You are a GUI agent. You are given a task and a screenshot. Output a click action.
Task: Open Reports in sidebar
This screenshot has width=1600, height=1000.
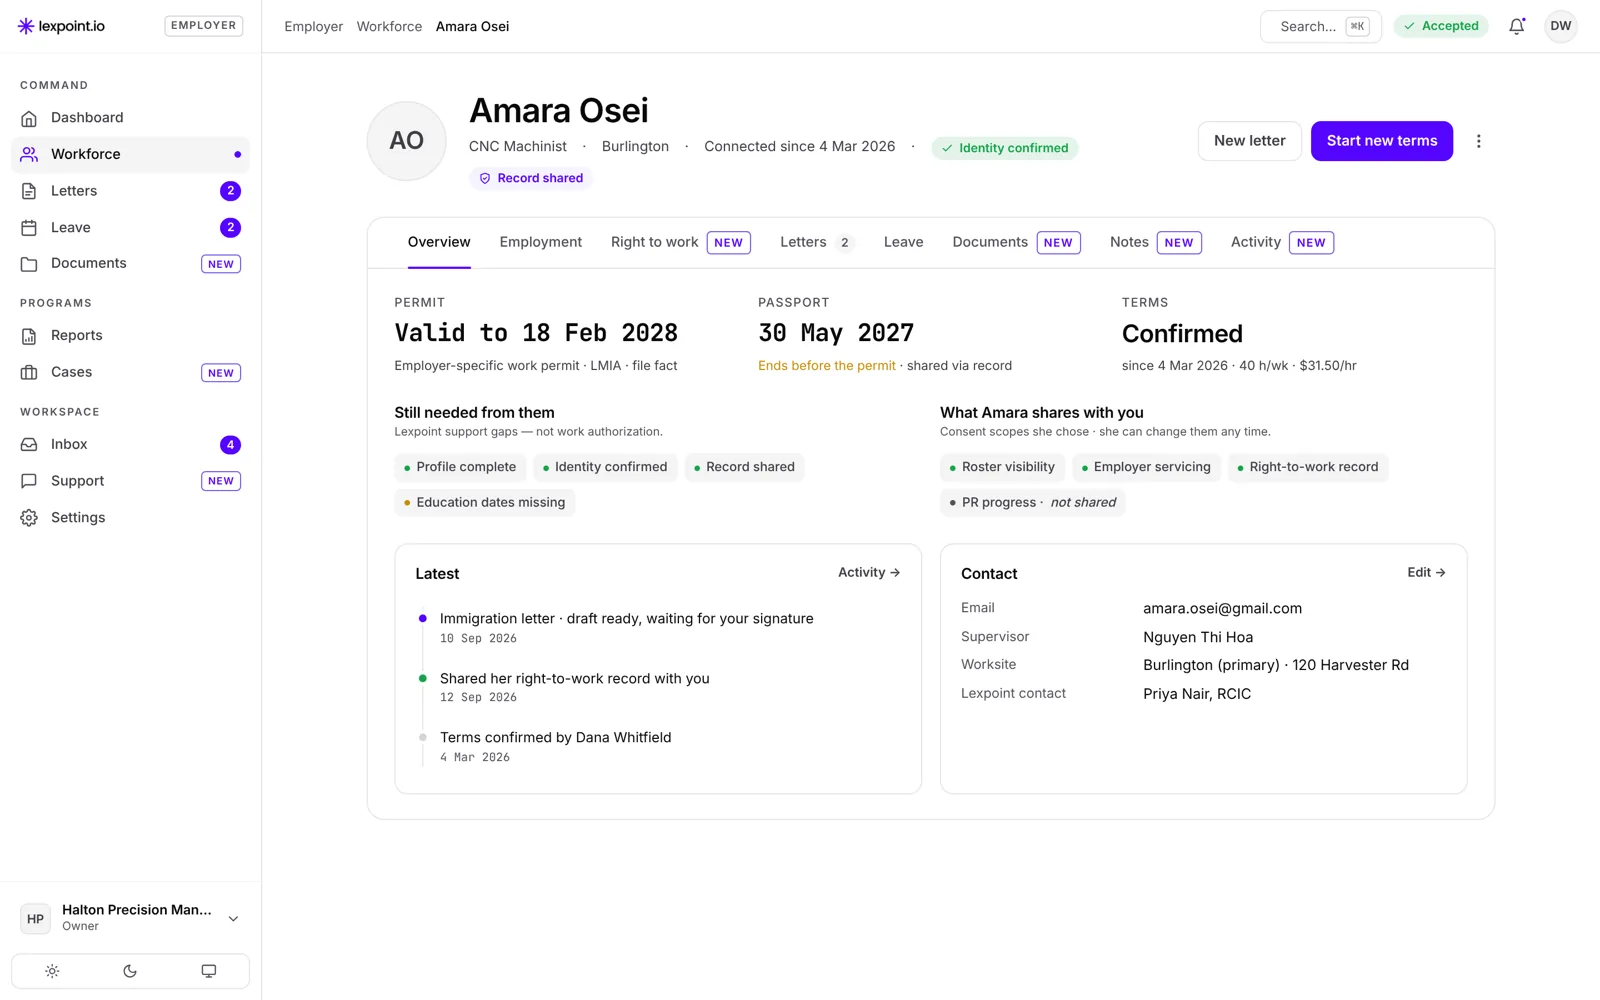[x=130, y=336]
